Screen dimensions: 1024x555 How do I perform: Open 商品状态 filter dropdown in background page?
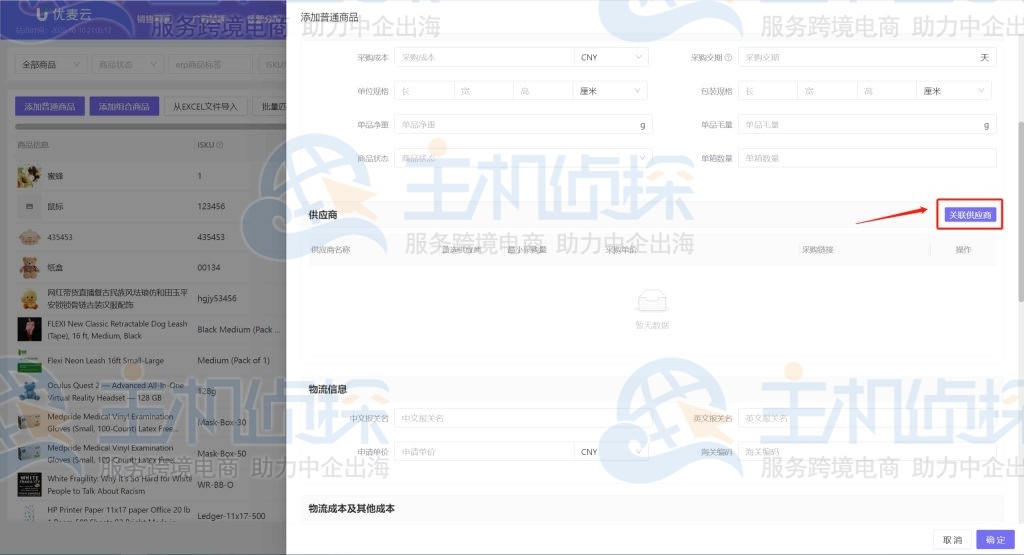127,65
